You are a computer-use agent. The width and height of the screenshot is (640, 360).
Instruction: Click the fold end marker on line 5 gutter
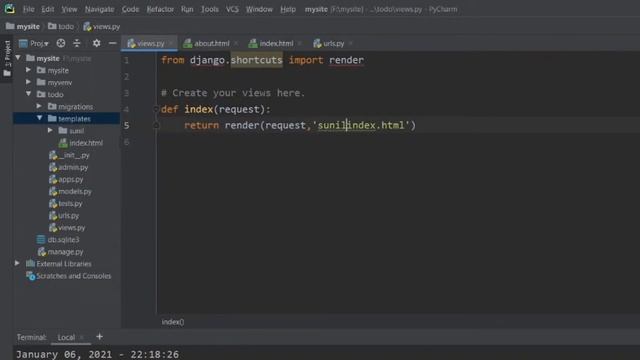coord(156,126)
